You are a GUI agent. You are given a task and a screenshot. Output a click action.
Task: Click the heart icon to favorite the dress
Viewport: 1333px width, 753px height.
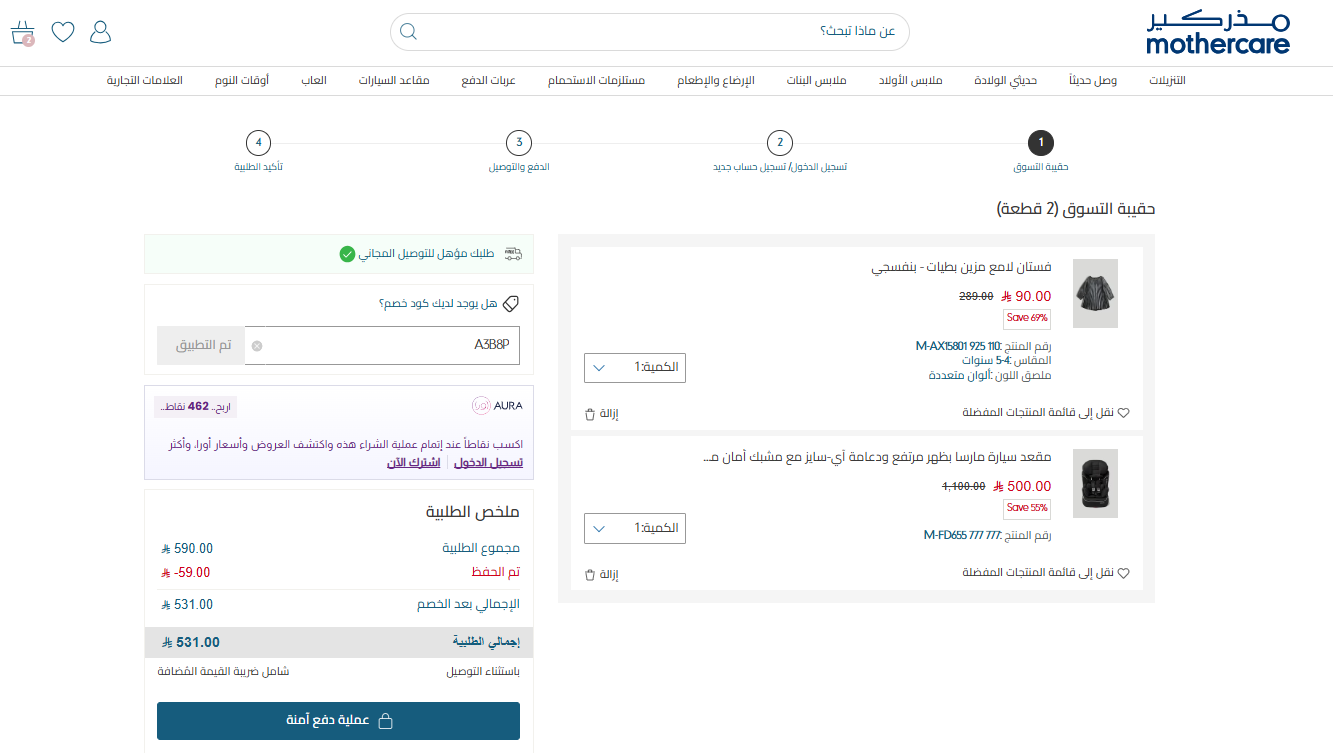1124,411
